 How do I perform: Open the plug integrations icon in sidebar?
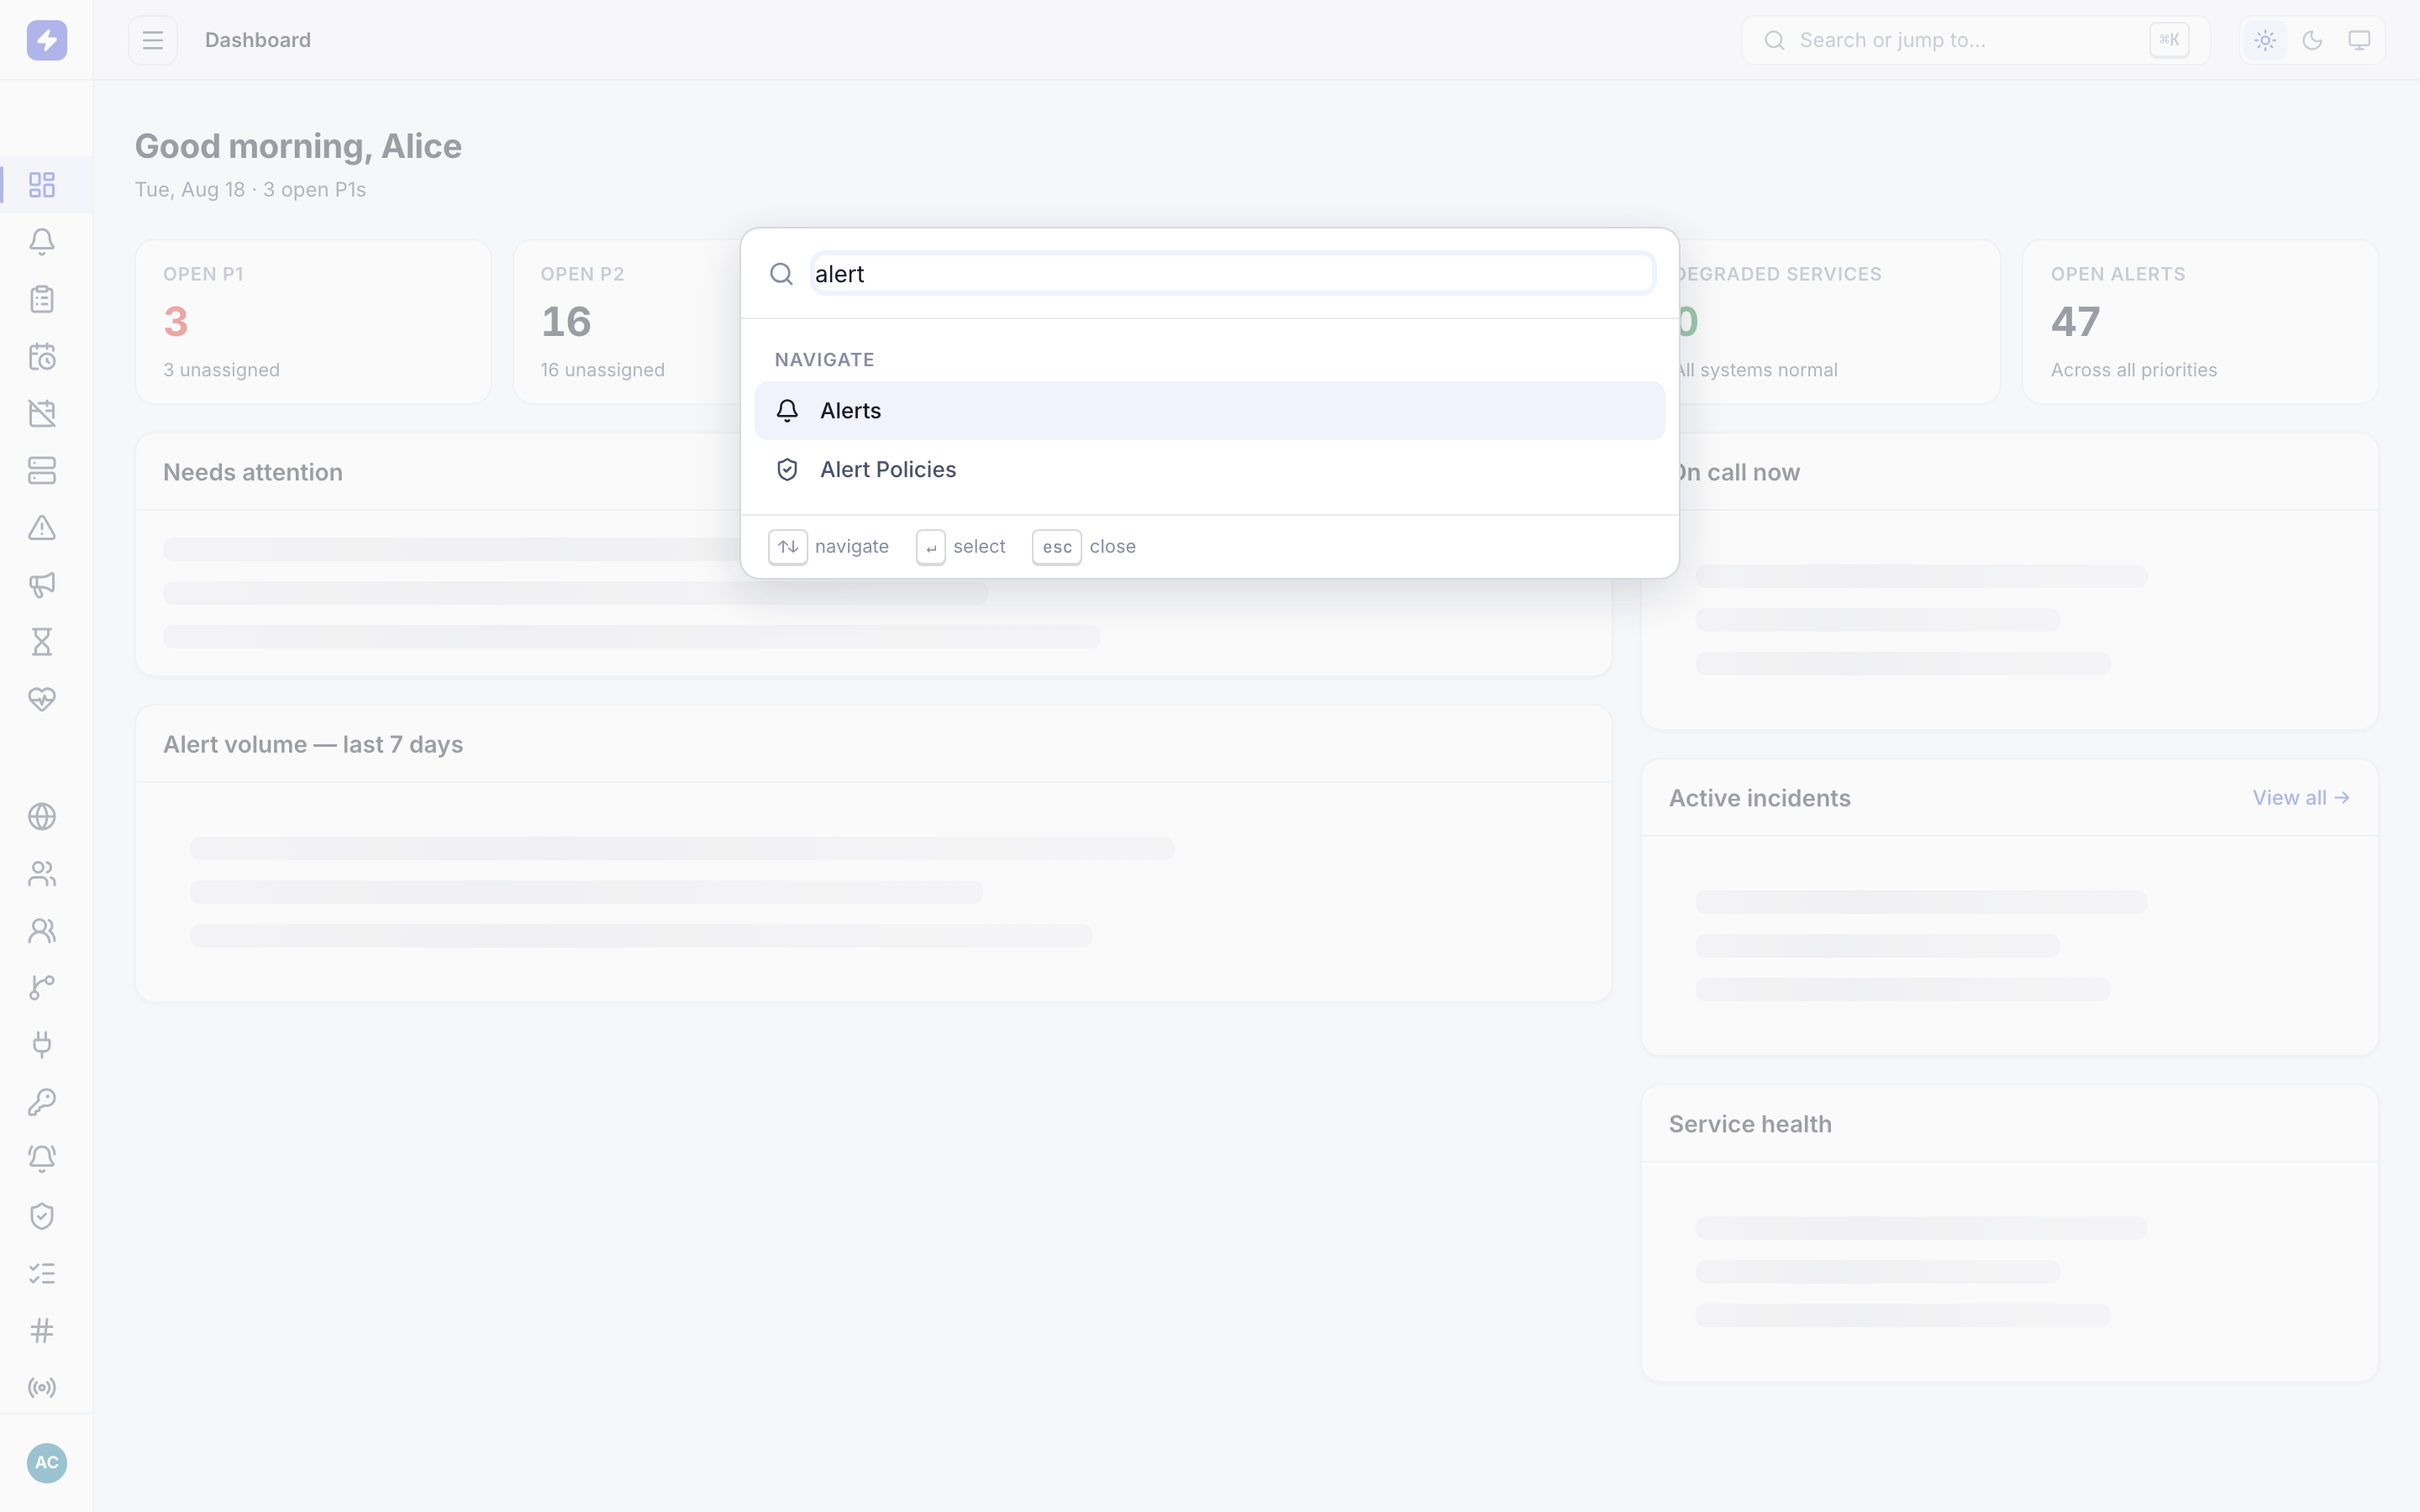42,1045
